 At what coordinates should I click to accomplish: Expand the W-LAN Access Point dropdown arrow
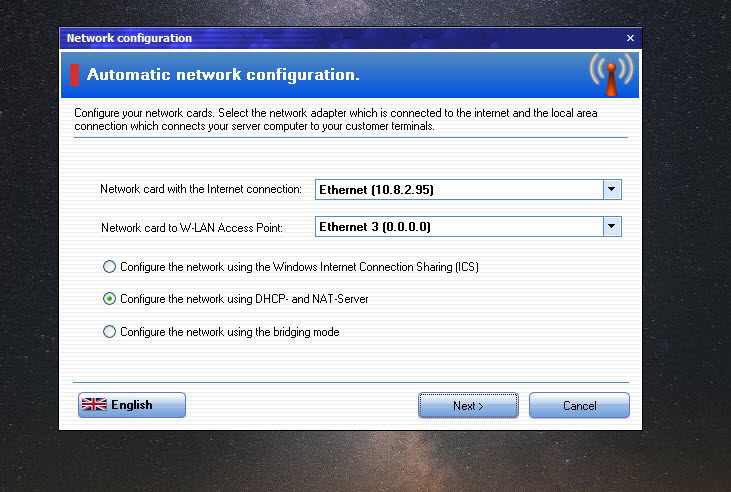[x=612, y=227]
